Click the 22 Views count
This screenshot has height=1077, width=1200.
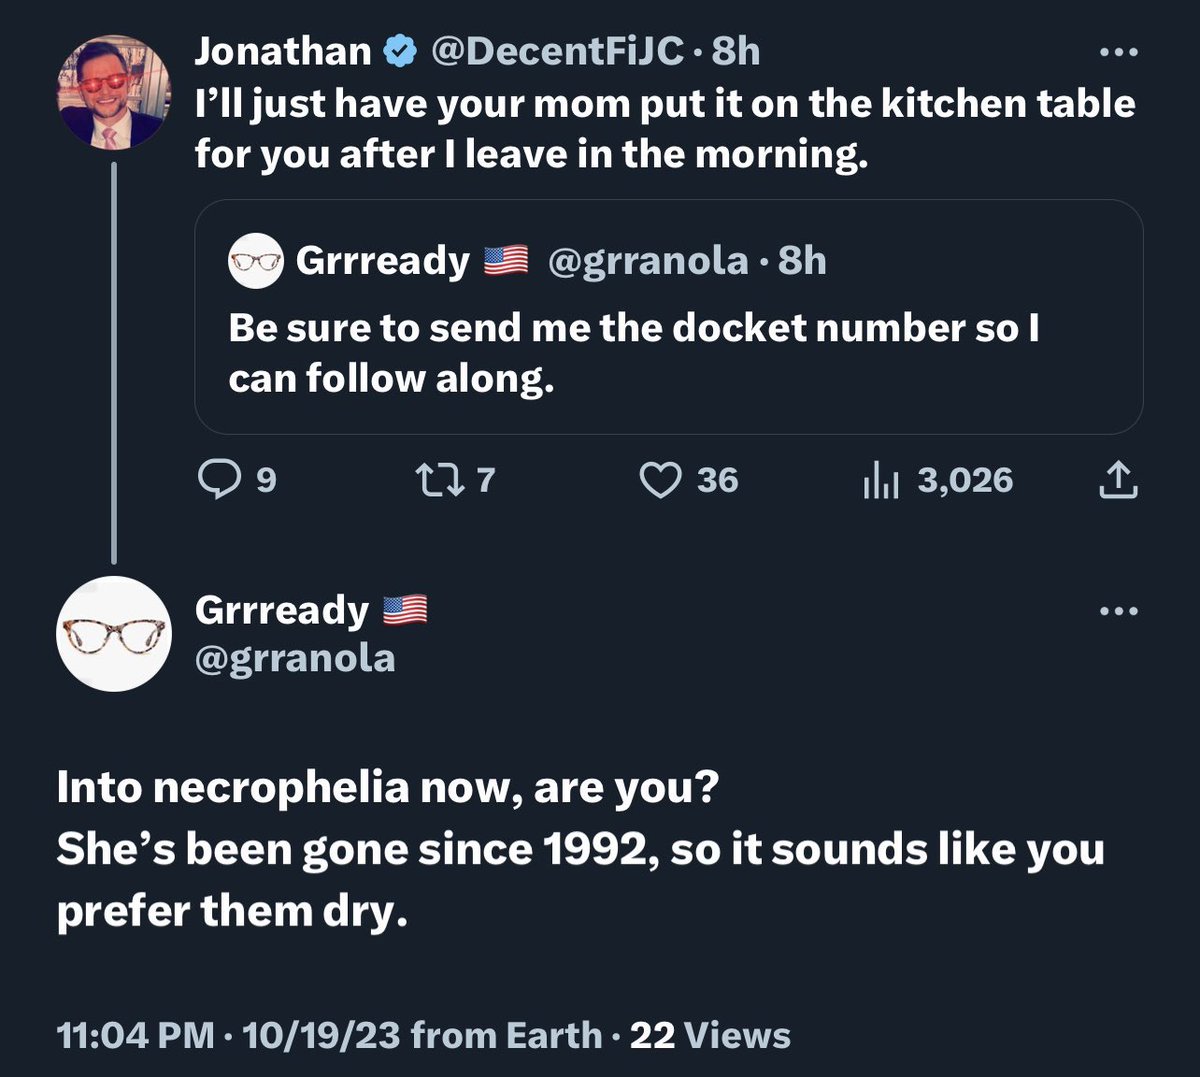pos(710,1035)
